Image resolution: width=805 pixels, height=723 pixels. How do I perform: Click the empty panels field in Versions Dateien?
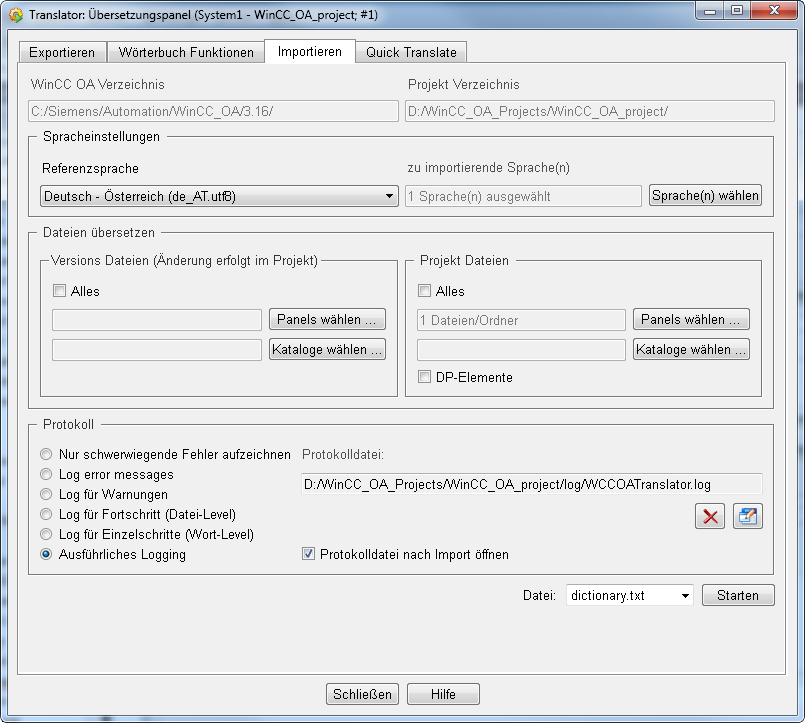pos(157,320)
